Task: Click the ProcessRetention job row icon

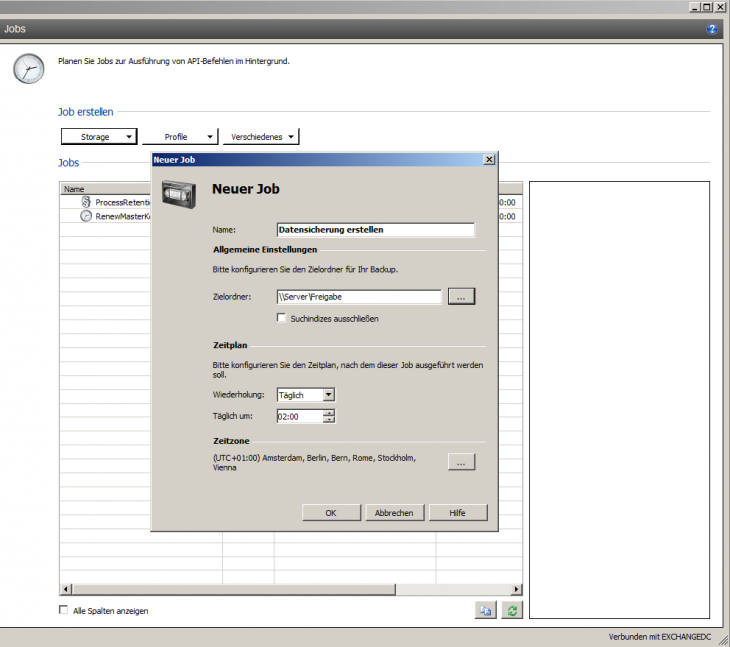Action: click(x=86, y=202)
